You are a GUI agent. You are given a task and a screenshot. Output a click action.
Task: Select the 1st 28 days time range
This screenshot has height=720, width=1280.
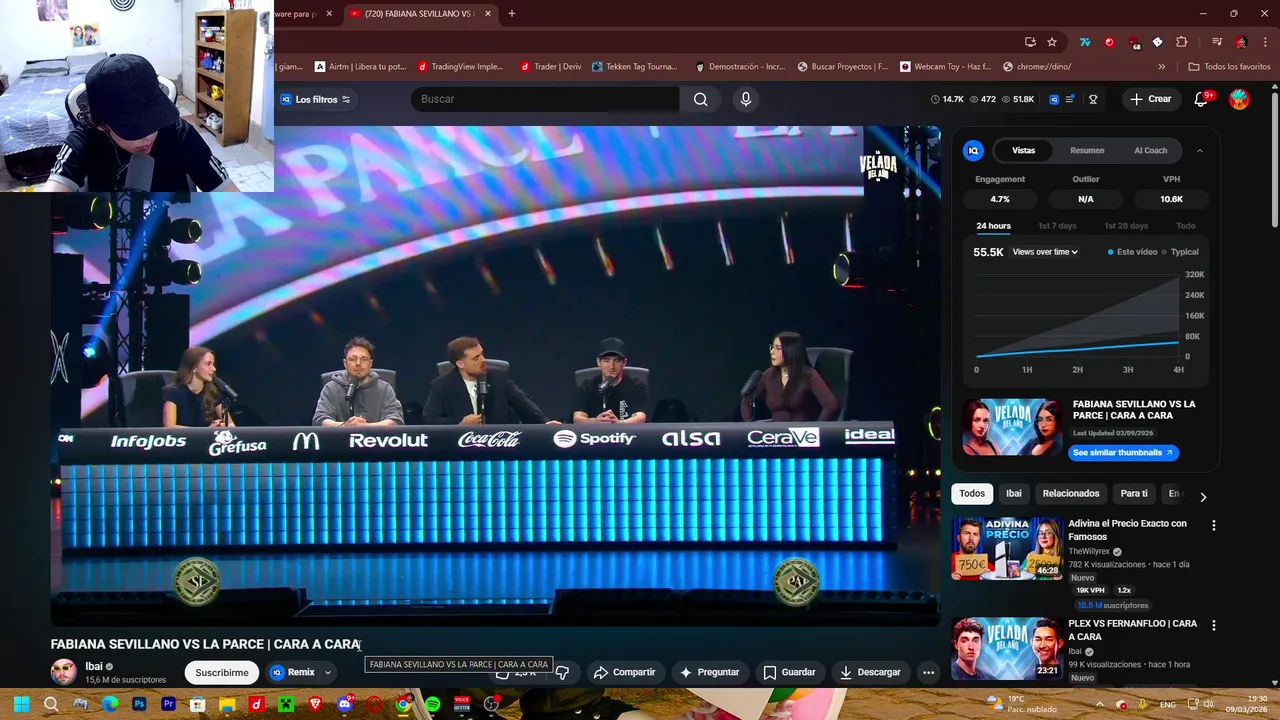point(1126,226)
